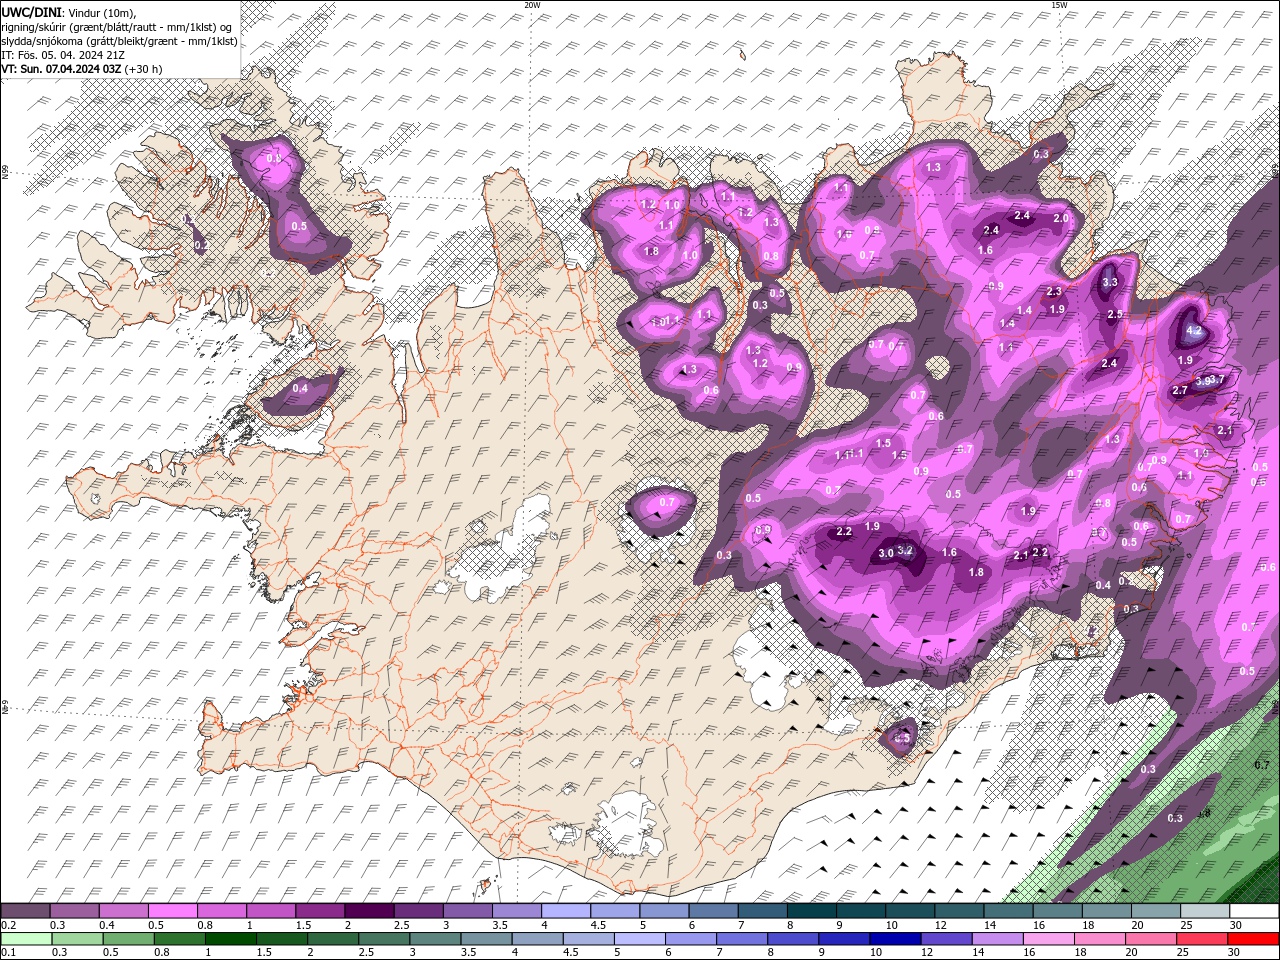Pick the light pink swatch at rain legend 16

tap(1048, 939)
